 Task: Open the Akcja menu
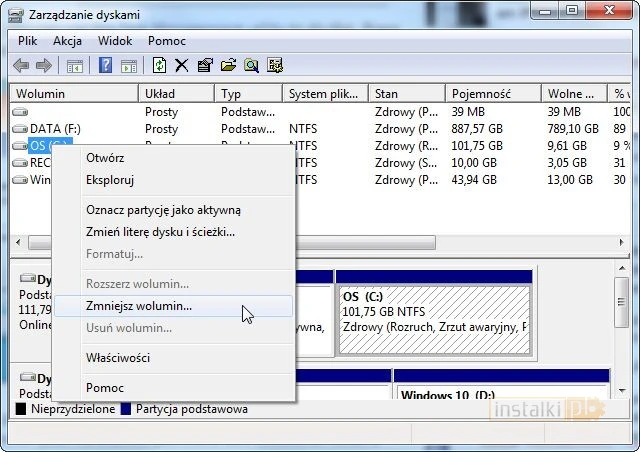tap(67, 41)
